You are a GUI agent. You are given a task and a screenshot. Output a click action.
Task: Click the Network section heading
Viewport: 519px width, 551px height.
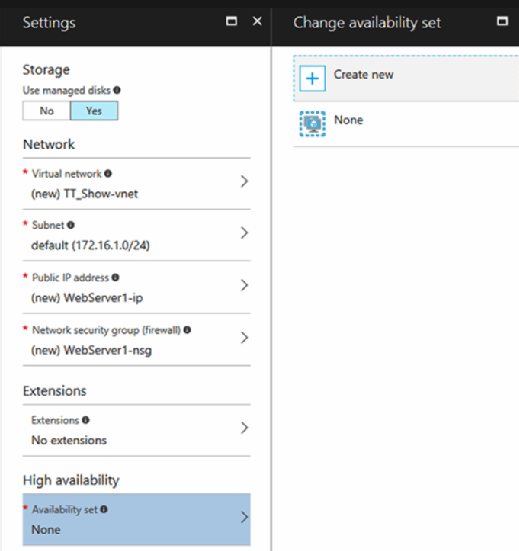tap(49, 144)
